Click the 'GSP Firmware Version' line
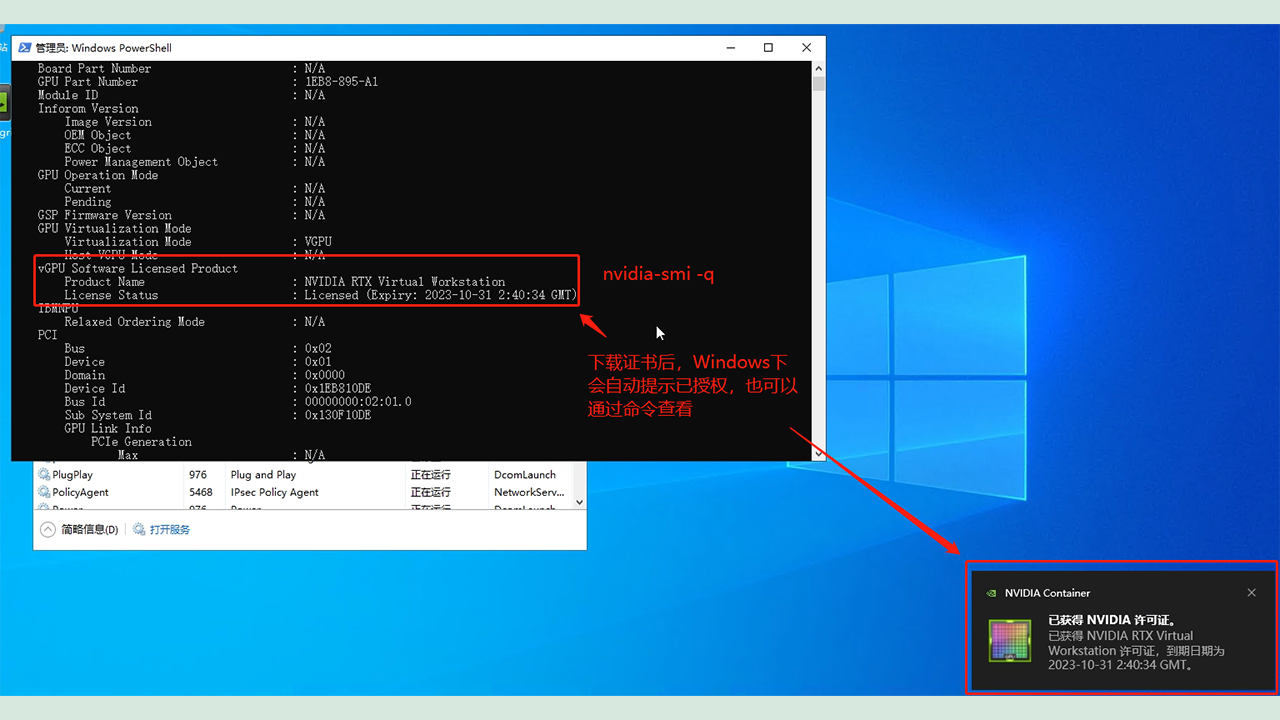1280x720 pixels. [x=181, y=215]
